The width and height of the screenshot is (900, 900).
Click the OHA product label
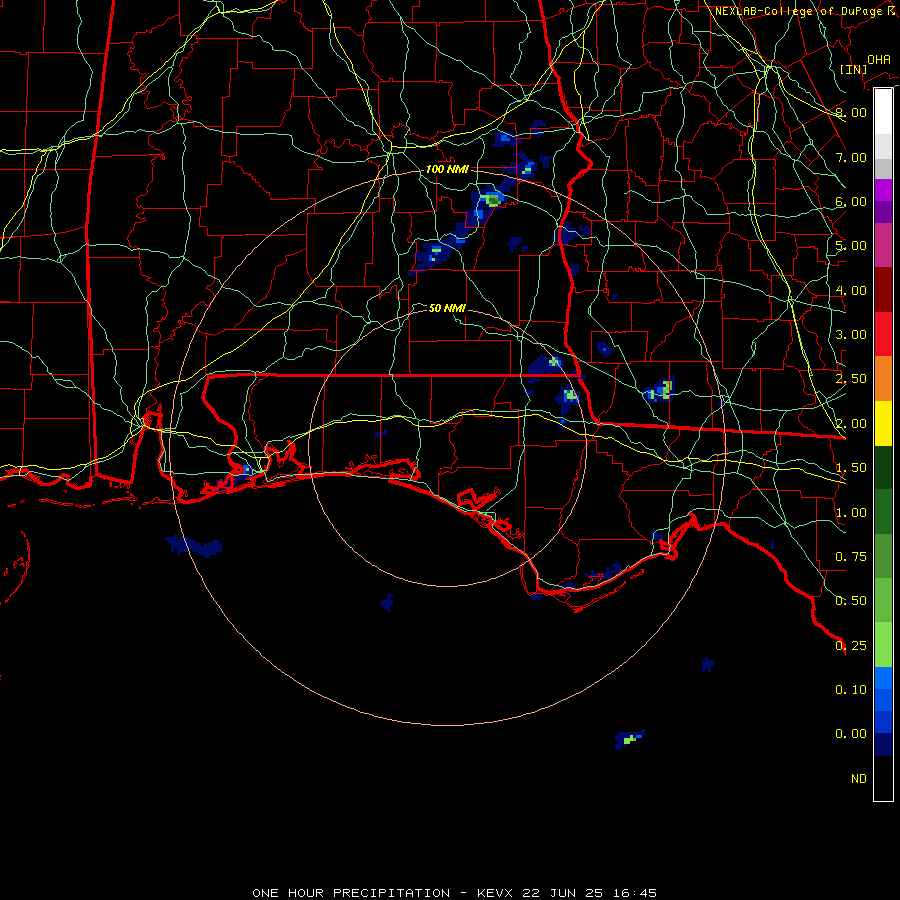(879, 60)
